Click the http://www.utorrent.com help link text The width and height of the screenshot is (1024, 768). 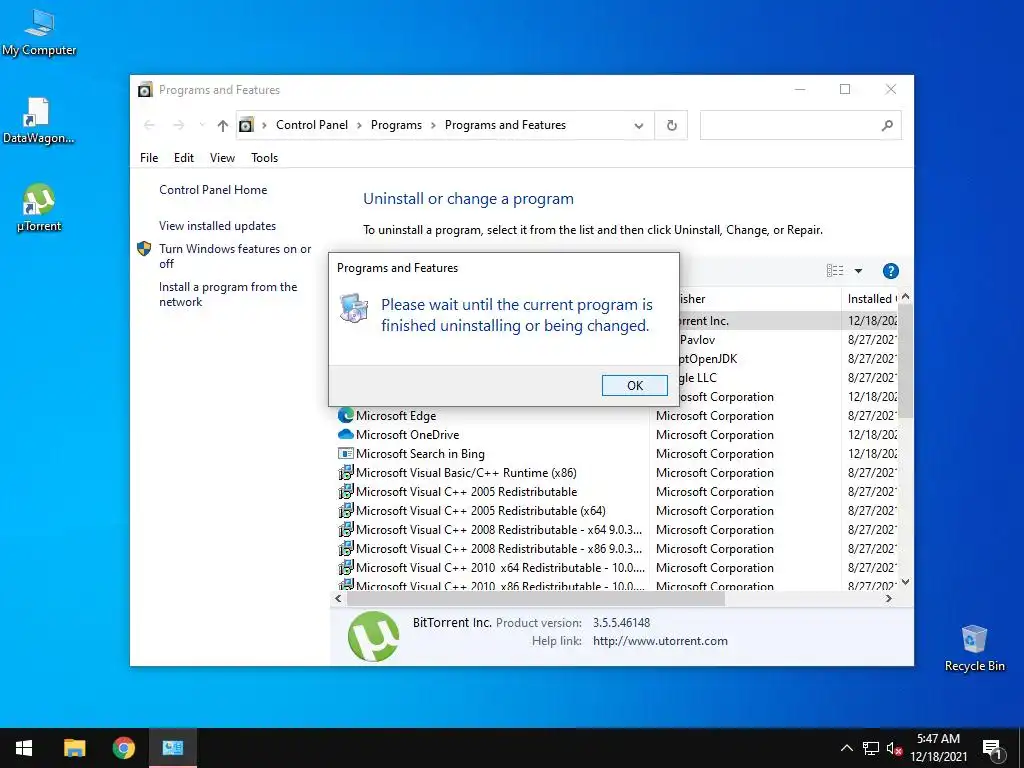660,641
